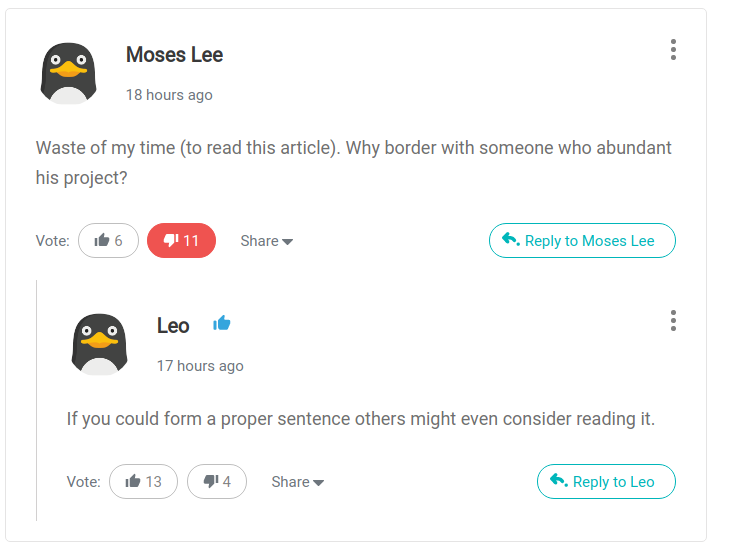Screen dimensions: 736x555
Task: Click the caret arrow next to Moses Lee's Share
Action: pyautogui.click(x=287, y=242)
